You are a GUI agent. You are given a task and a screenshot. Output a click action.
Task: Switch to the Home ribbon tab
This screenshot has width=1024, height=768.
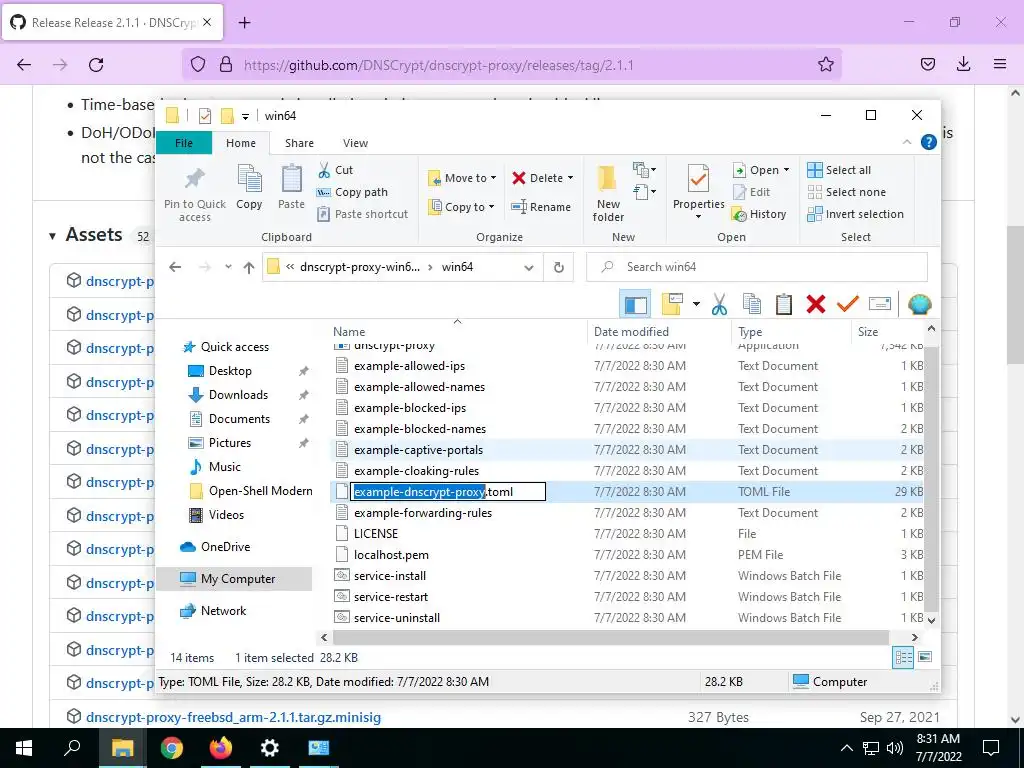(241, 143)
